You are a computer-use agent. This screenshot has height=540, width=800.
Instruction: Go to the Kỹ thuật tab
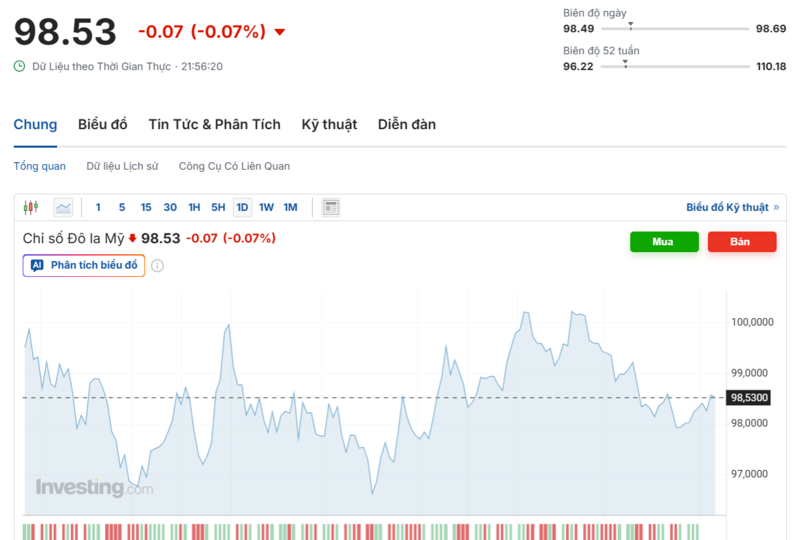point(329,125)
